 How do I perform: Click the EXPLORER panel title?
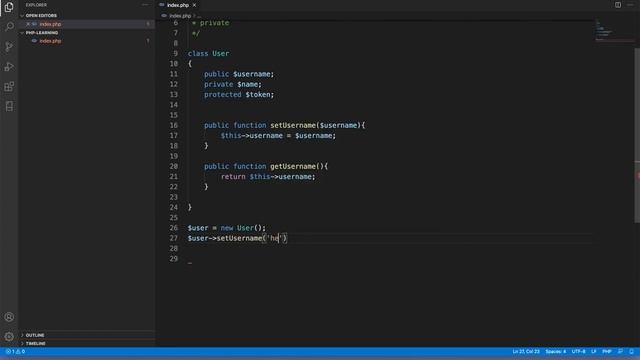[36, 5]
